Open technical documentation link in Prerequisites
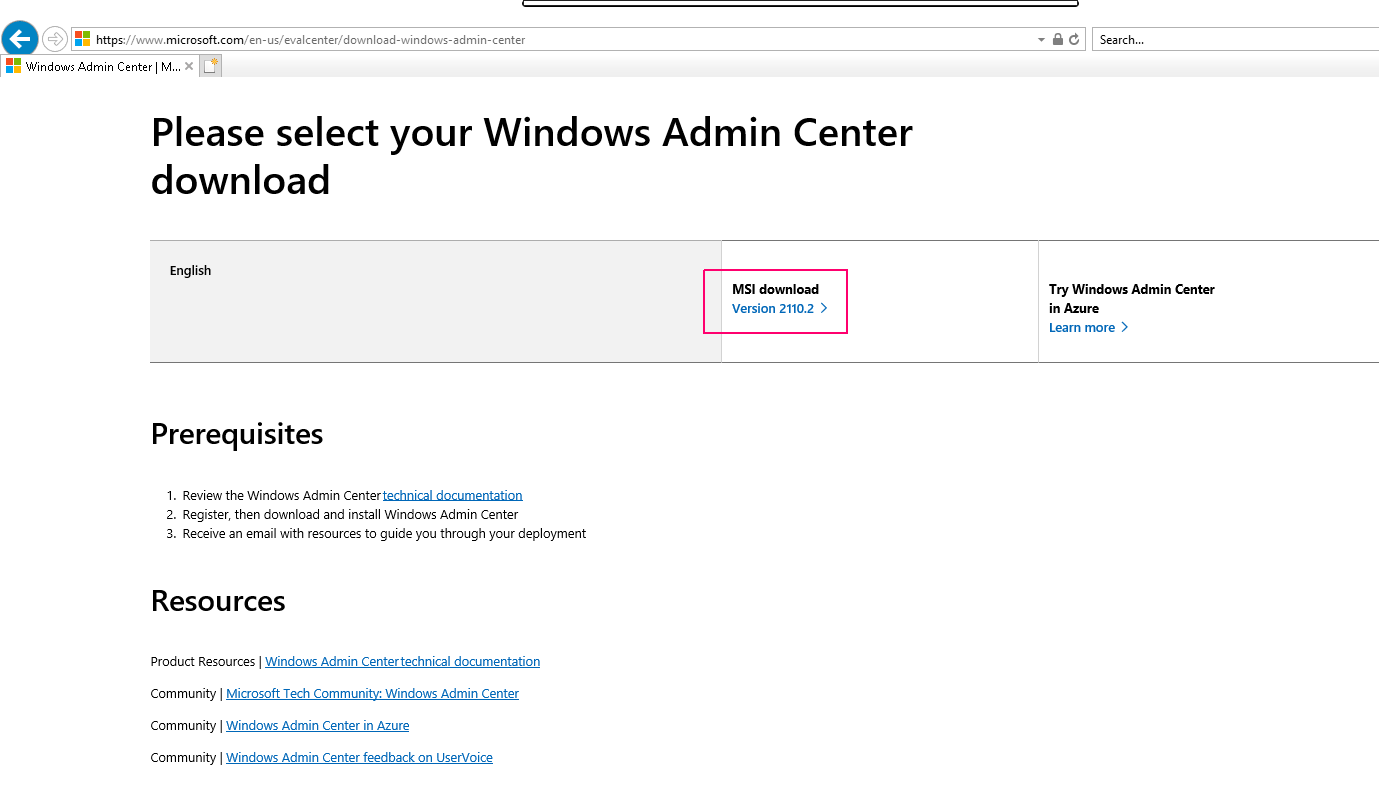The width and height of the screenshot is (1379, 786). [x=452, y=495]
